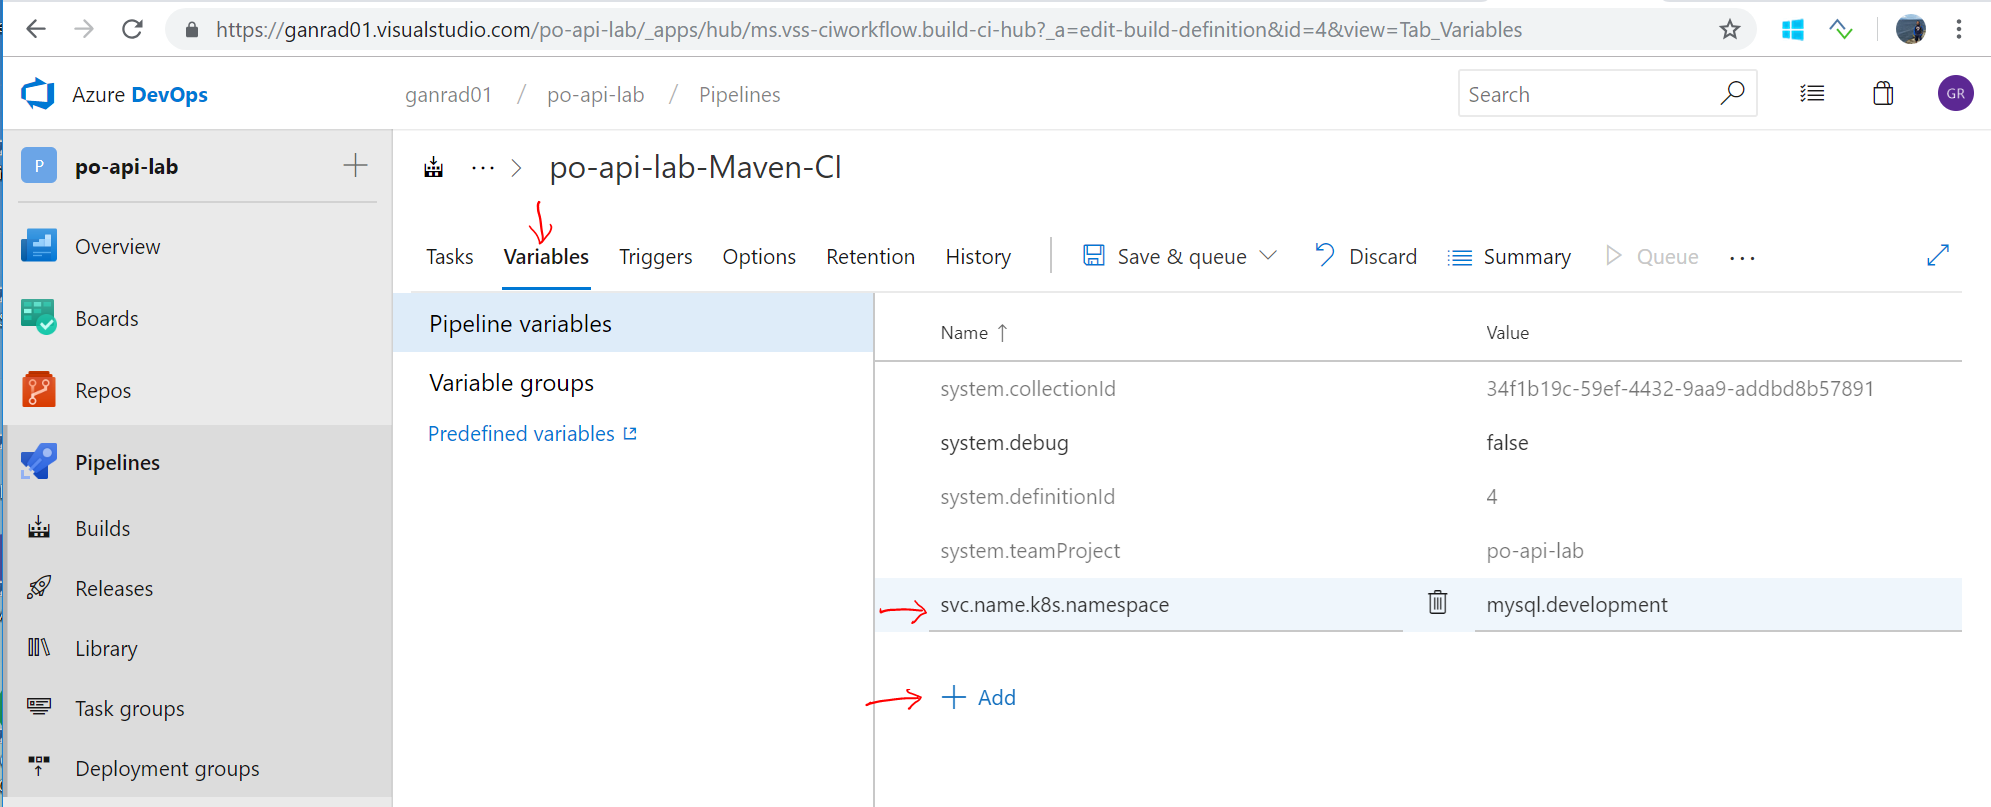The height and width of the screenshot is (807, 1991).
Task: Expand Save & queue dropdown arrow
Action: click(x=1268, y=256)
